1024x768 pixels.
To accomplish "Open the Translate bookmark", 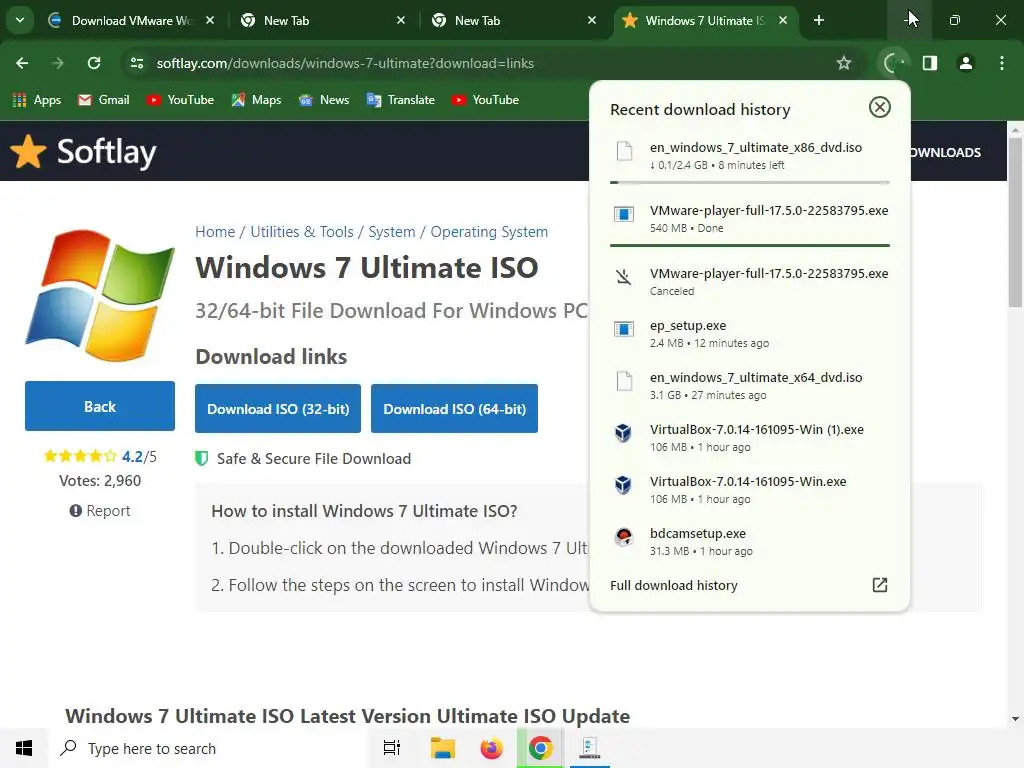I will pyautogui.click(x=401, y=100).
